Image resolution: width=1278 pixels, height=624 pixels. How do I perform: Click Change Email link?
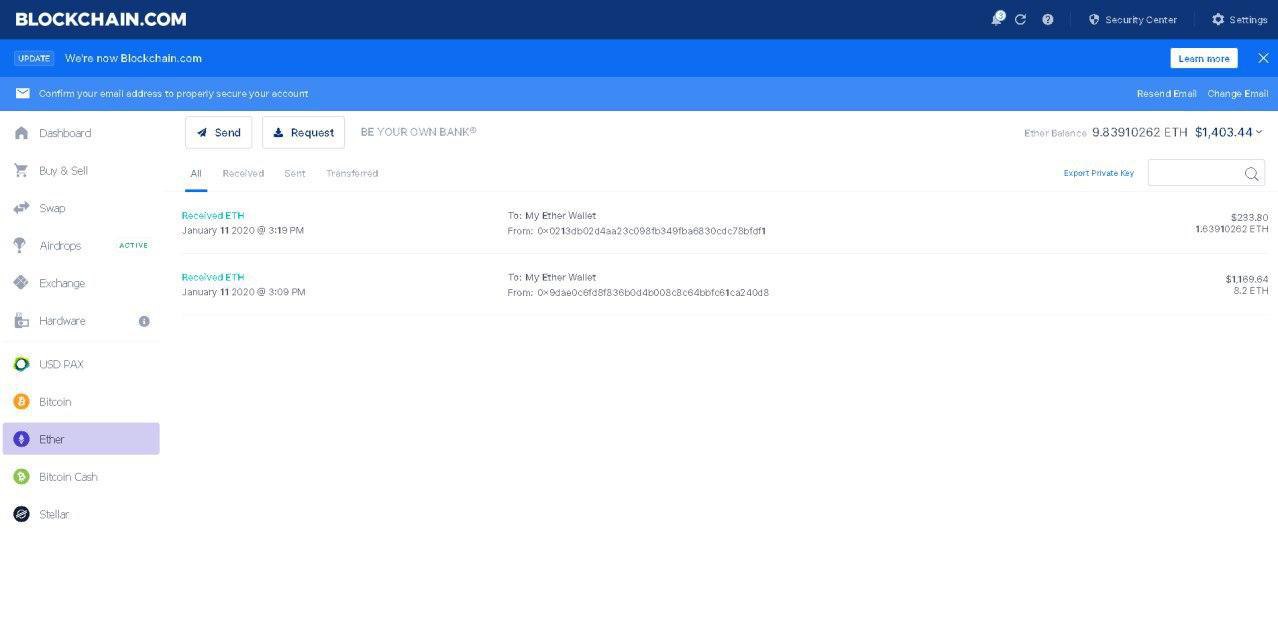tap(1237, 93)
